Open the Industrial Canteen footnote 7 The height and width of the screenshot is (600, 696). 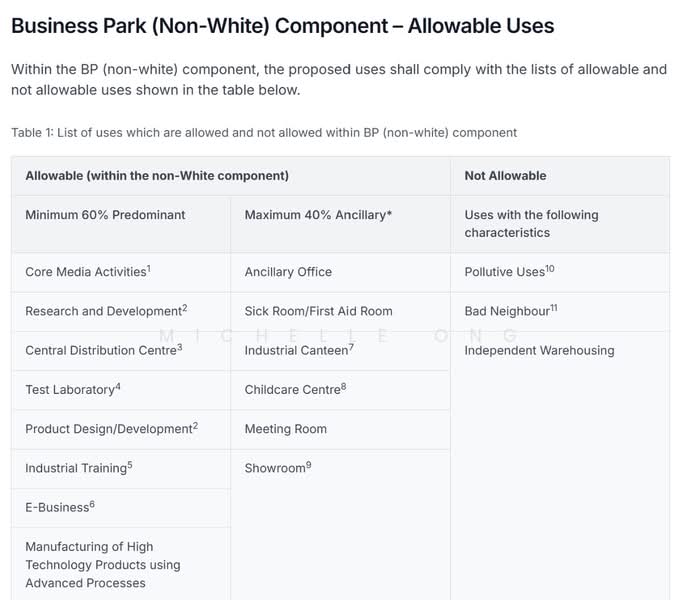tap(351, 347)
